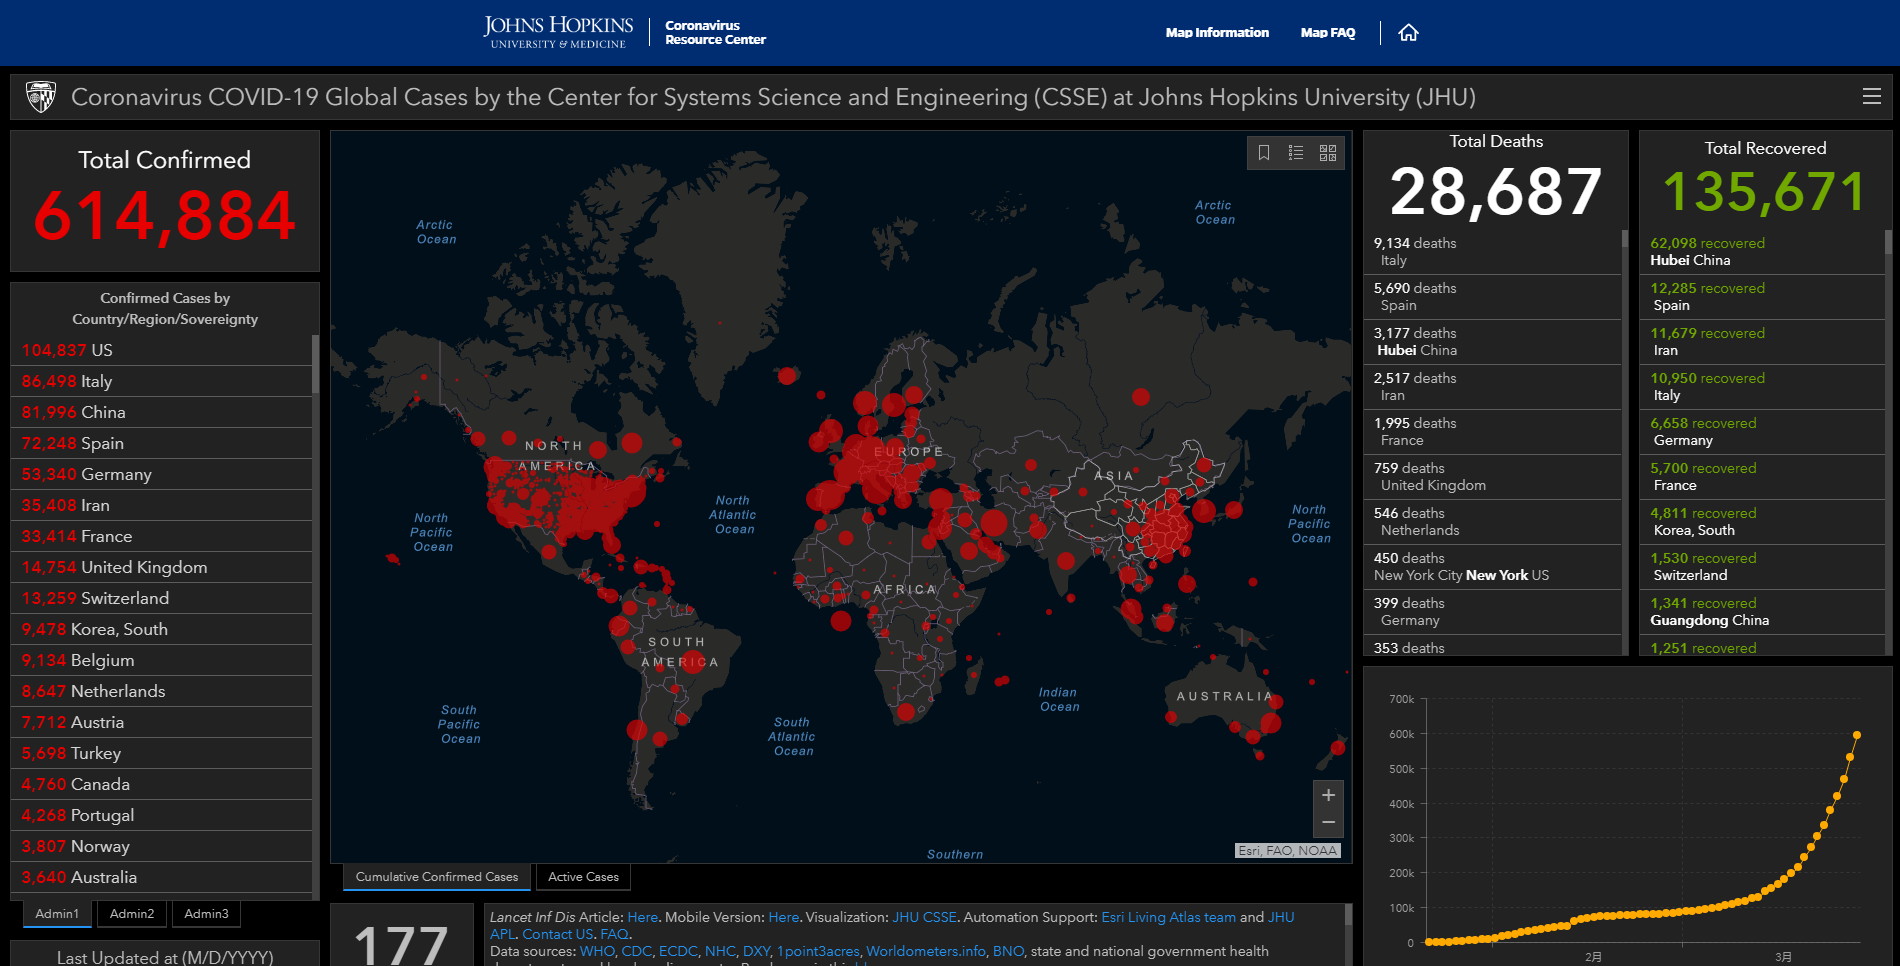Show the map legend list icon
The image size is (1900, 966).
(1296, 152)
